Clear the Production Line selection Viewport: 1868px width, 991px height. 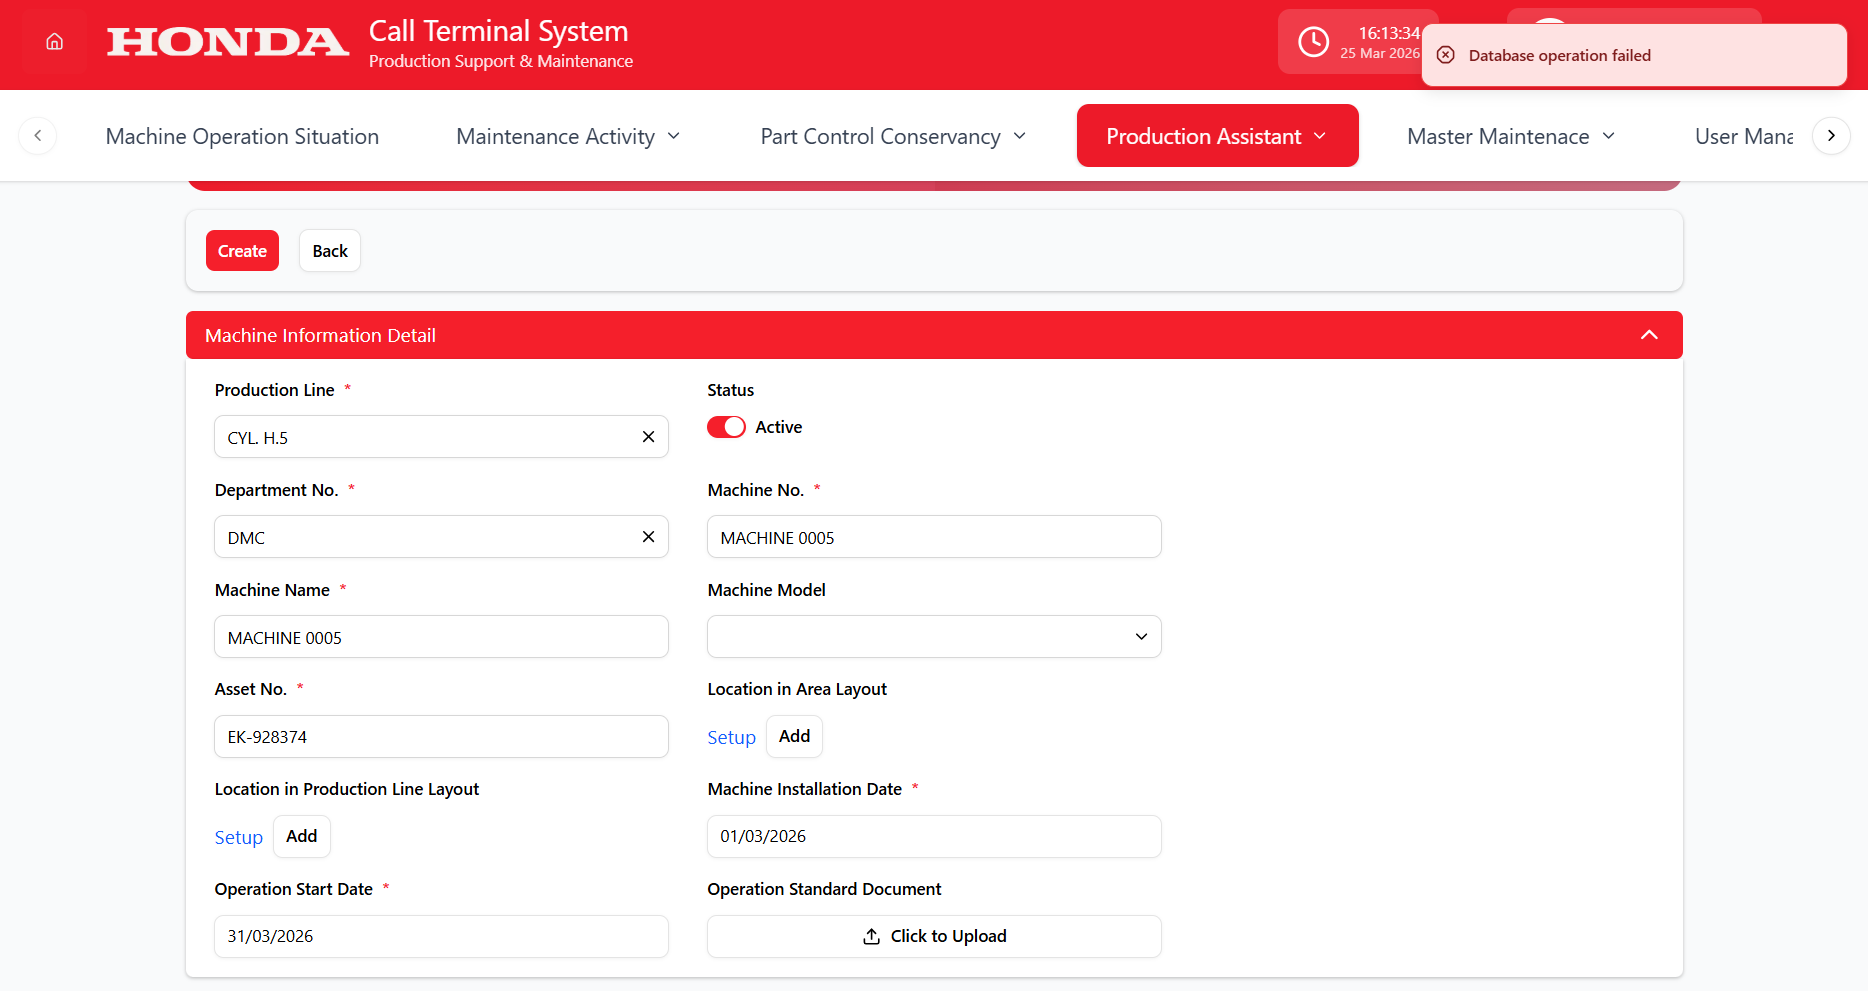pyautogui.click(x=648, y=437)
